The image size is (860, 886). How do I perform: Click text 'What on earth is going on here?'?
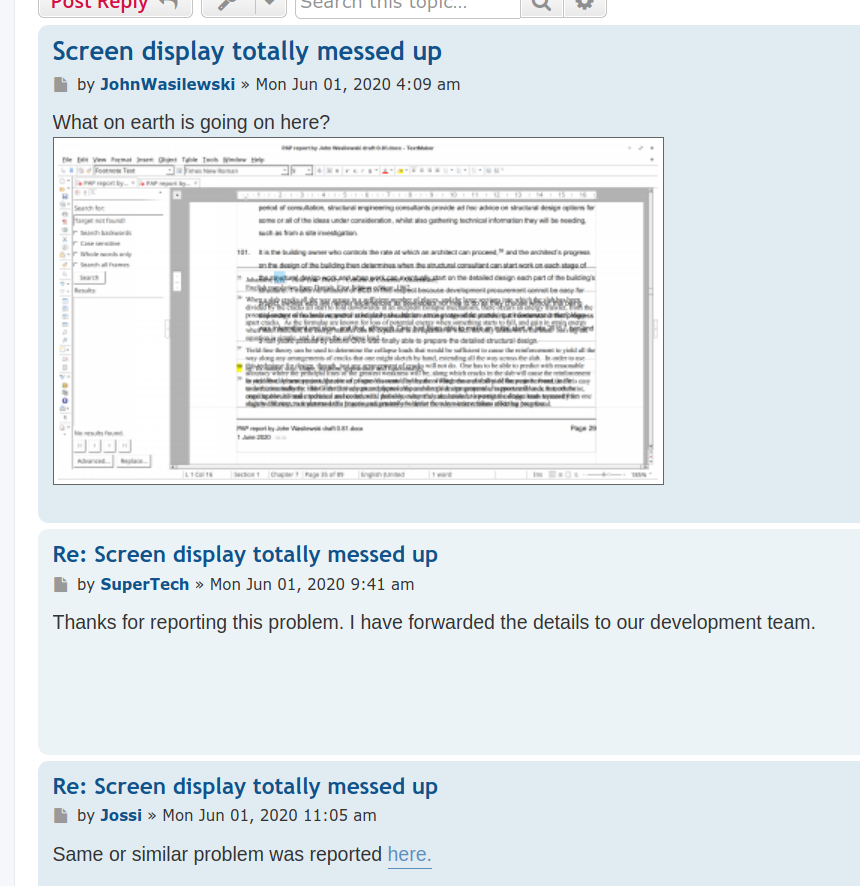pyautogui.click(x=191, y=123)
